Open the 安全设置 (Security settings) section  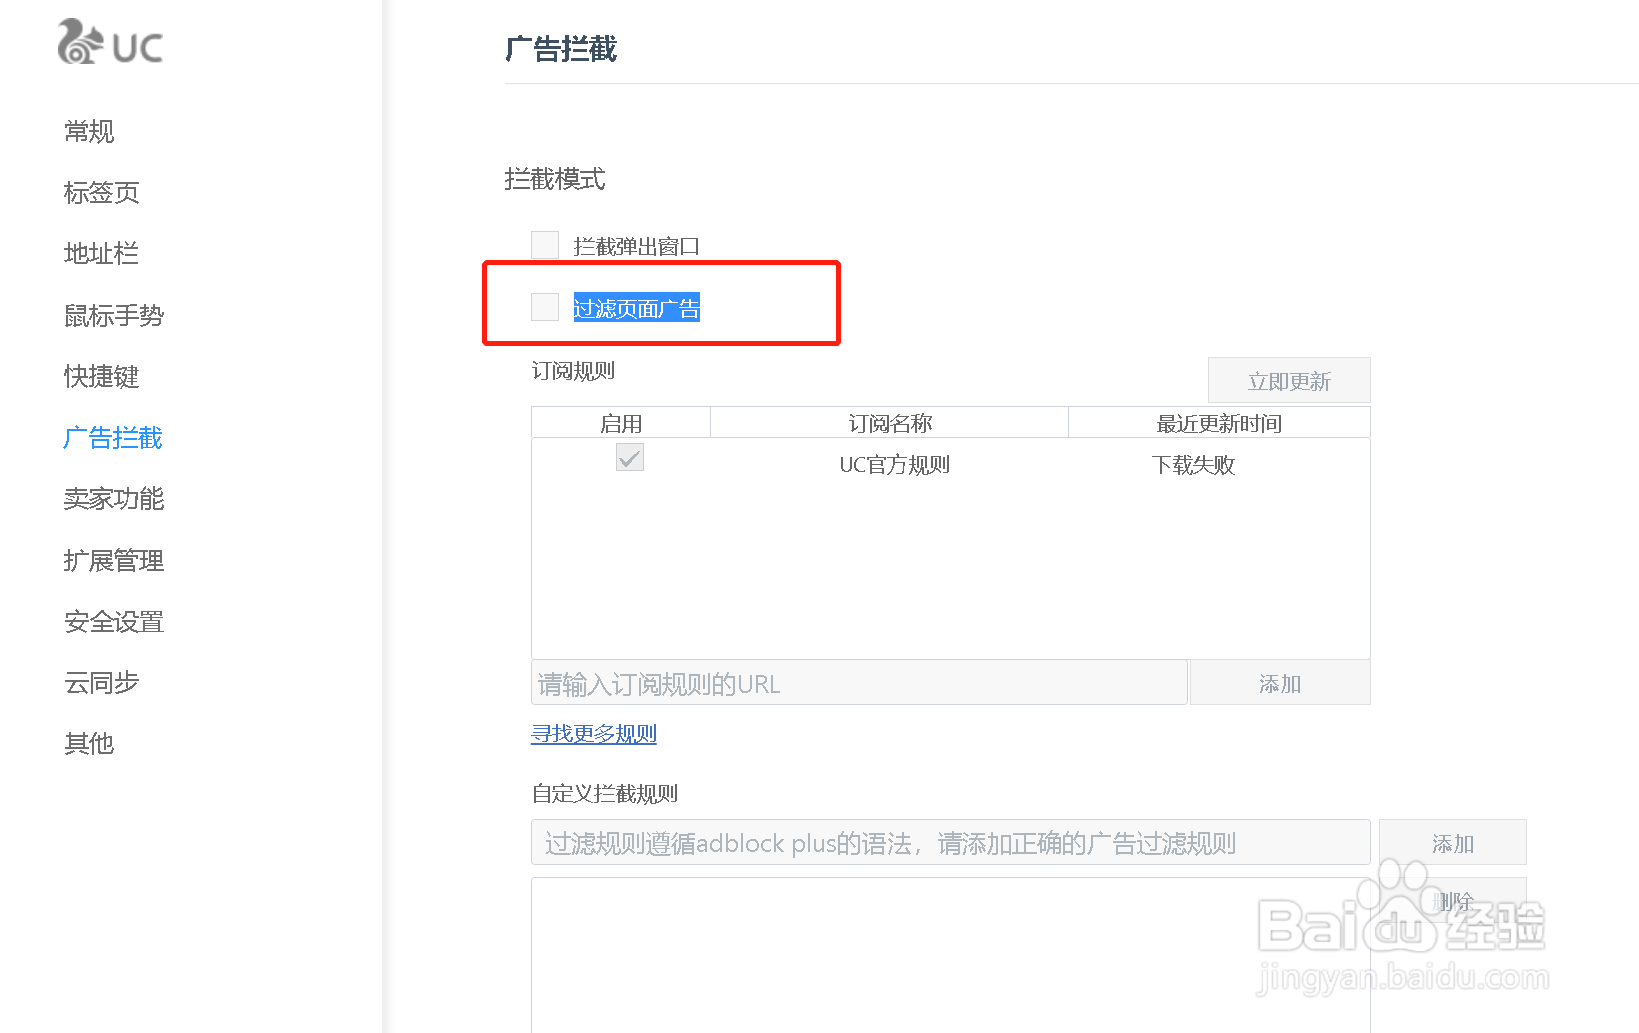tap(112, 621)
